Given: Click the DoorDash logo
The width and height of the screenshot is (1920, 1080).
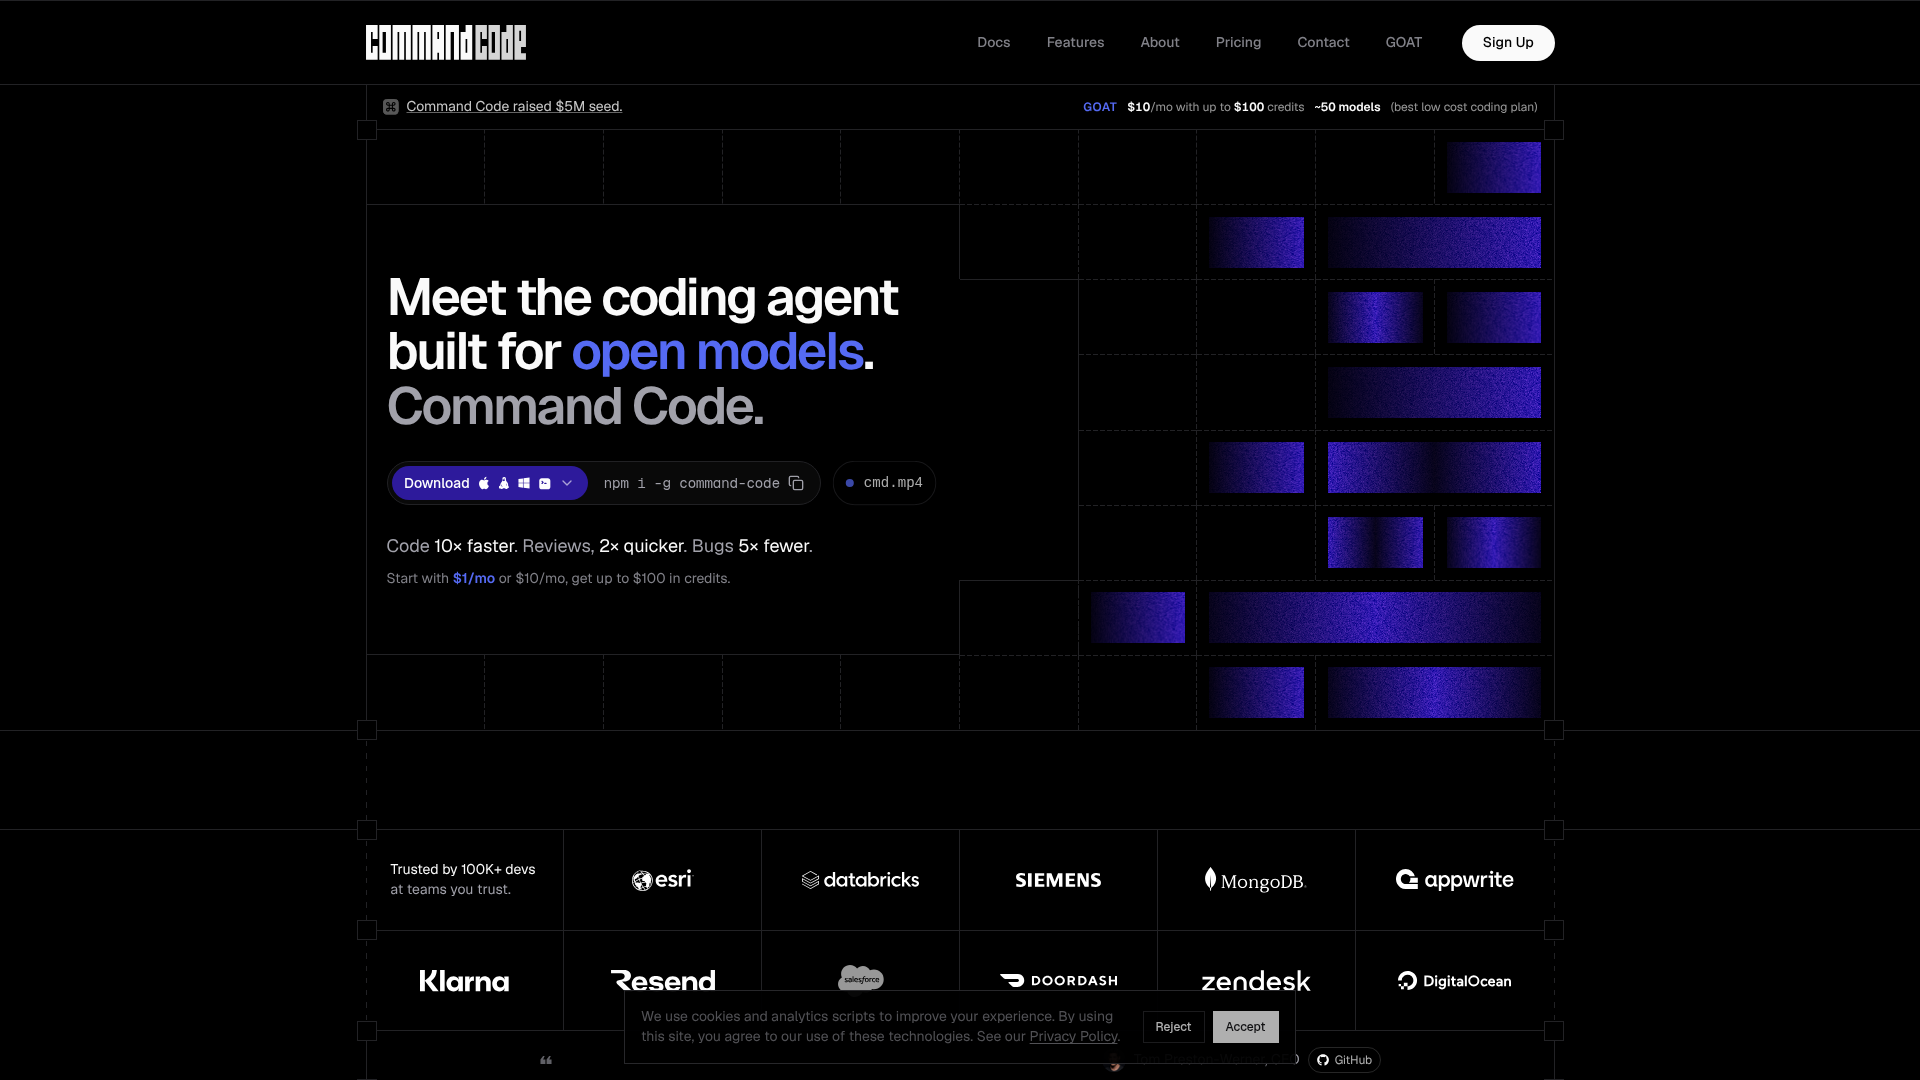Looking at the screenshot, I should point(1058,981).
